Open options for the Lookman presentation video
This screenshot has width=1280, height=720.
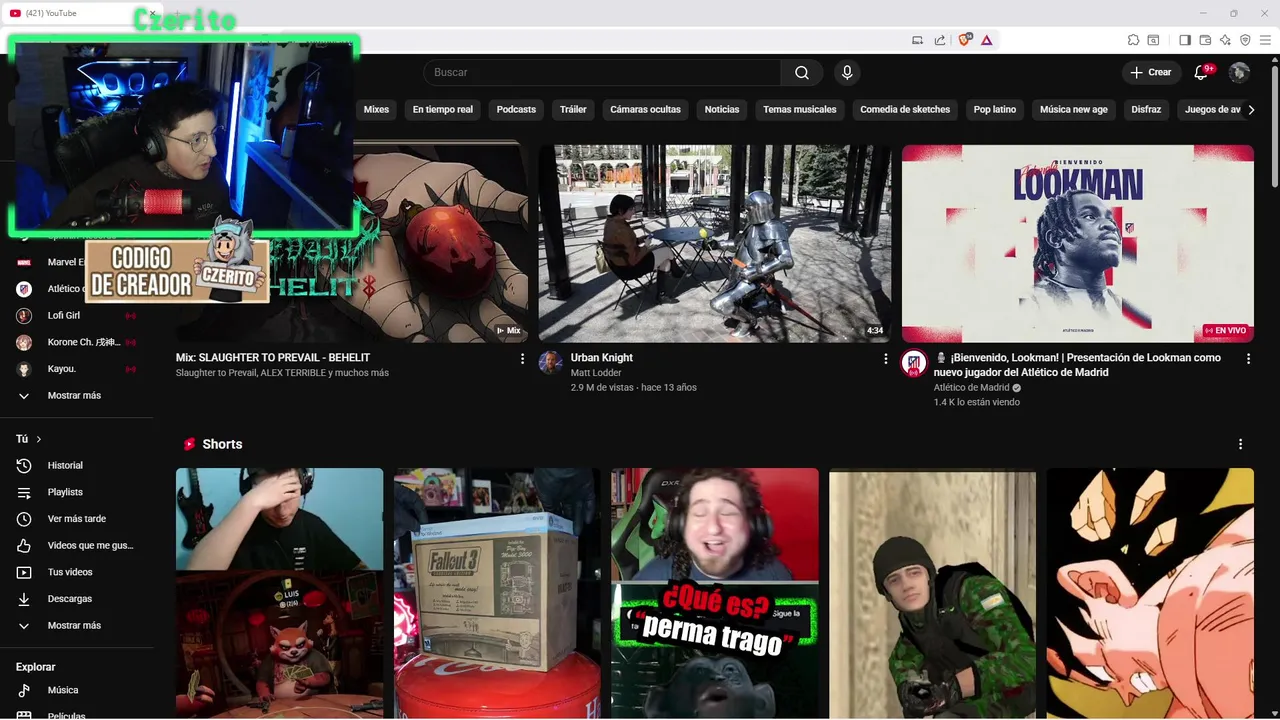pyautogui.click(x=1248, y=358)
